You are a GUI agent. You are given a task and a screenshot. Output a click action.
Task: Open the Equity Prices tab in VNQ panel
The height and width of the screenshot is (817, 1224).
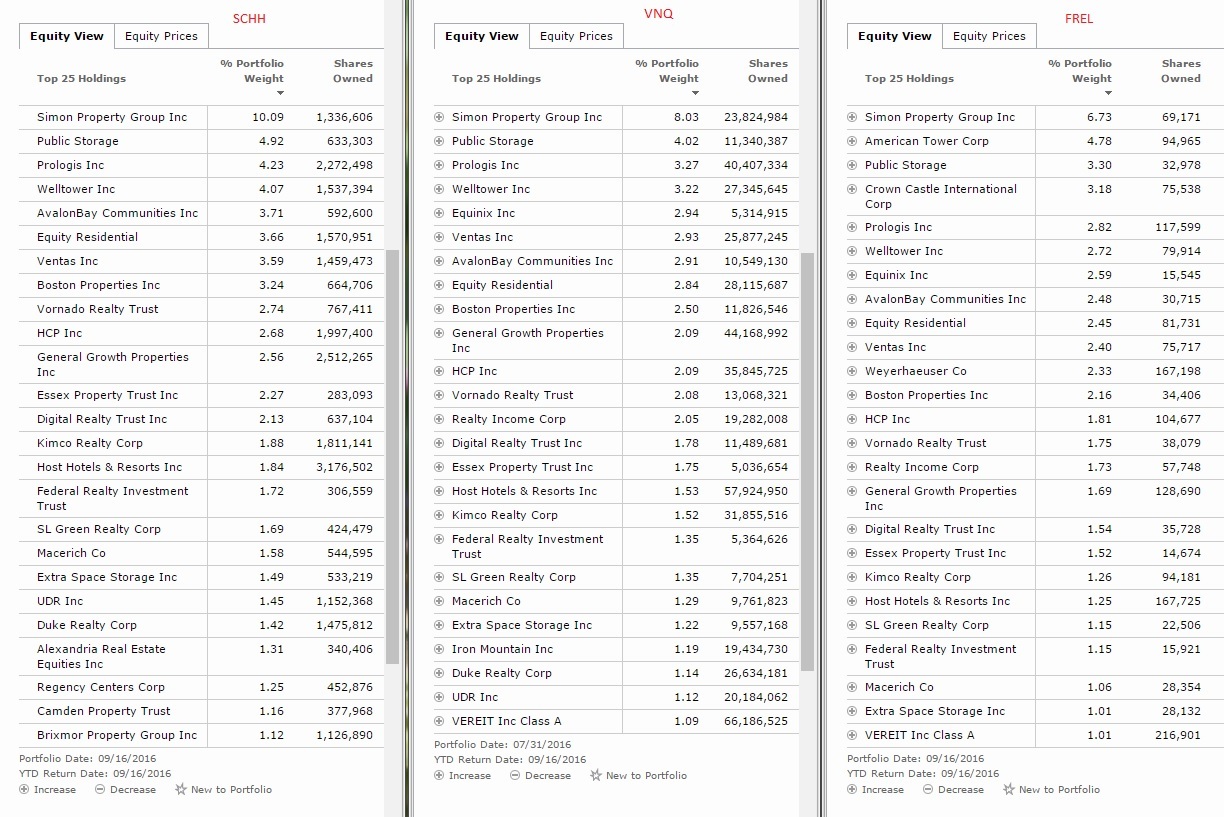click(576, 36)
